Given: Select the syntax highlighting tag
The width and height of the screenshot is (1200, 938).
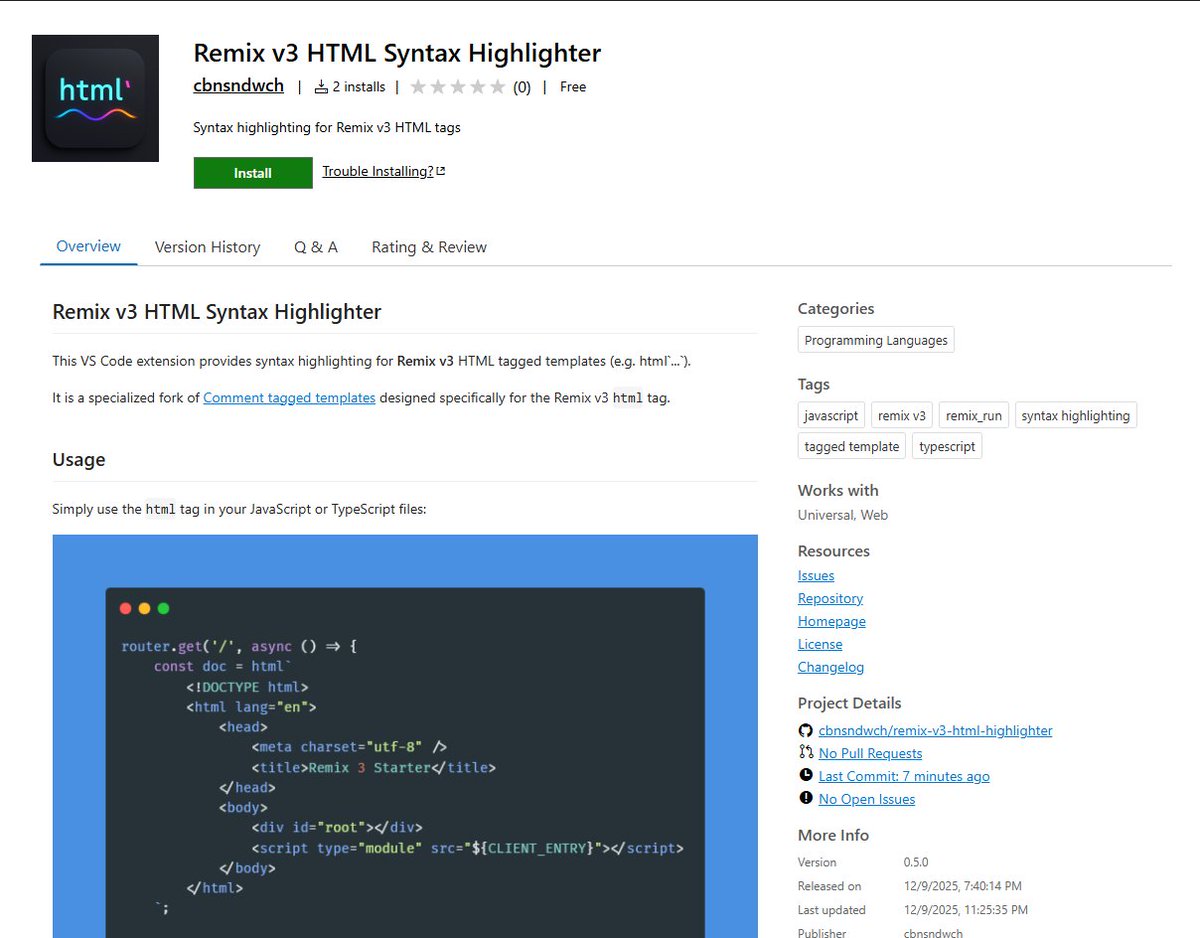Looking at the screenshot, I should click(x=1076, y=416).
